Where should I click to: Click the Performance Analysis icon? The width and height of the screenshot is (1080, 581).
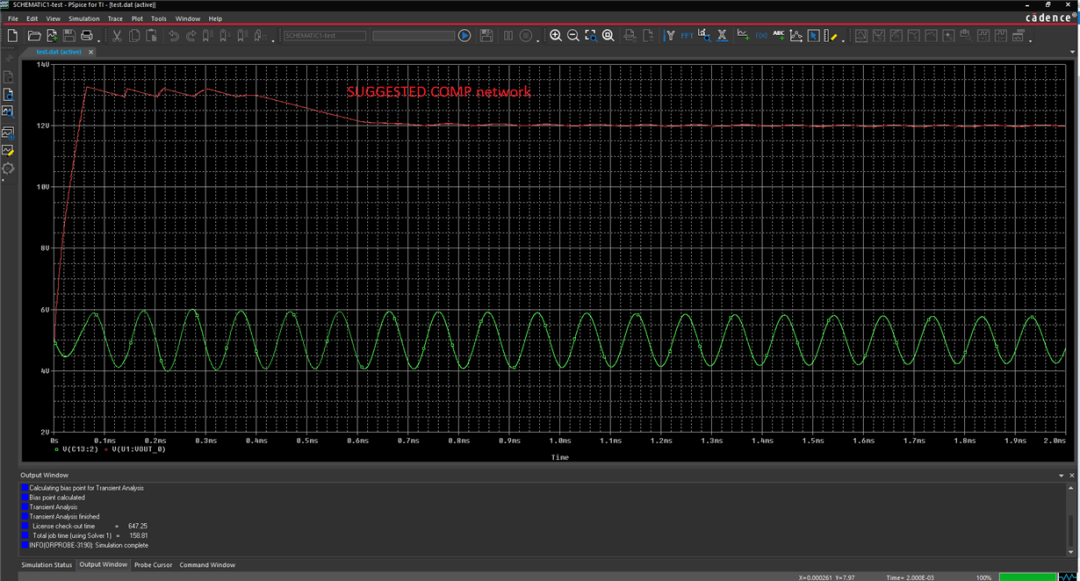704,35
